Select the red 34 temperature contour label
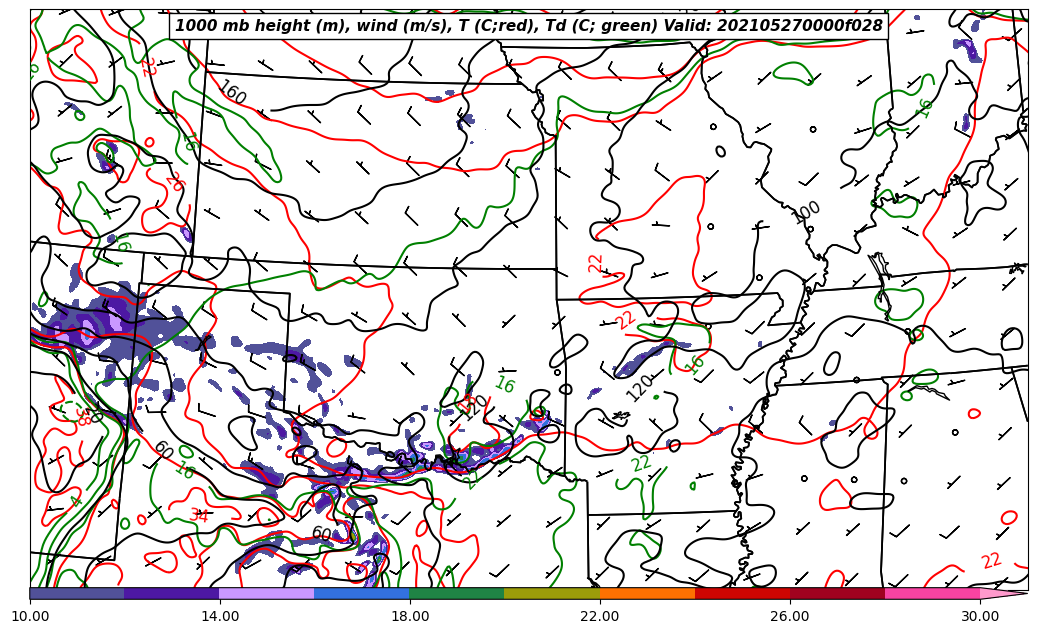Screen dimensions: 1037x633 pos(199,516)
